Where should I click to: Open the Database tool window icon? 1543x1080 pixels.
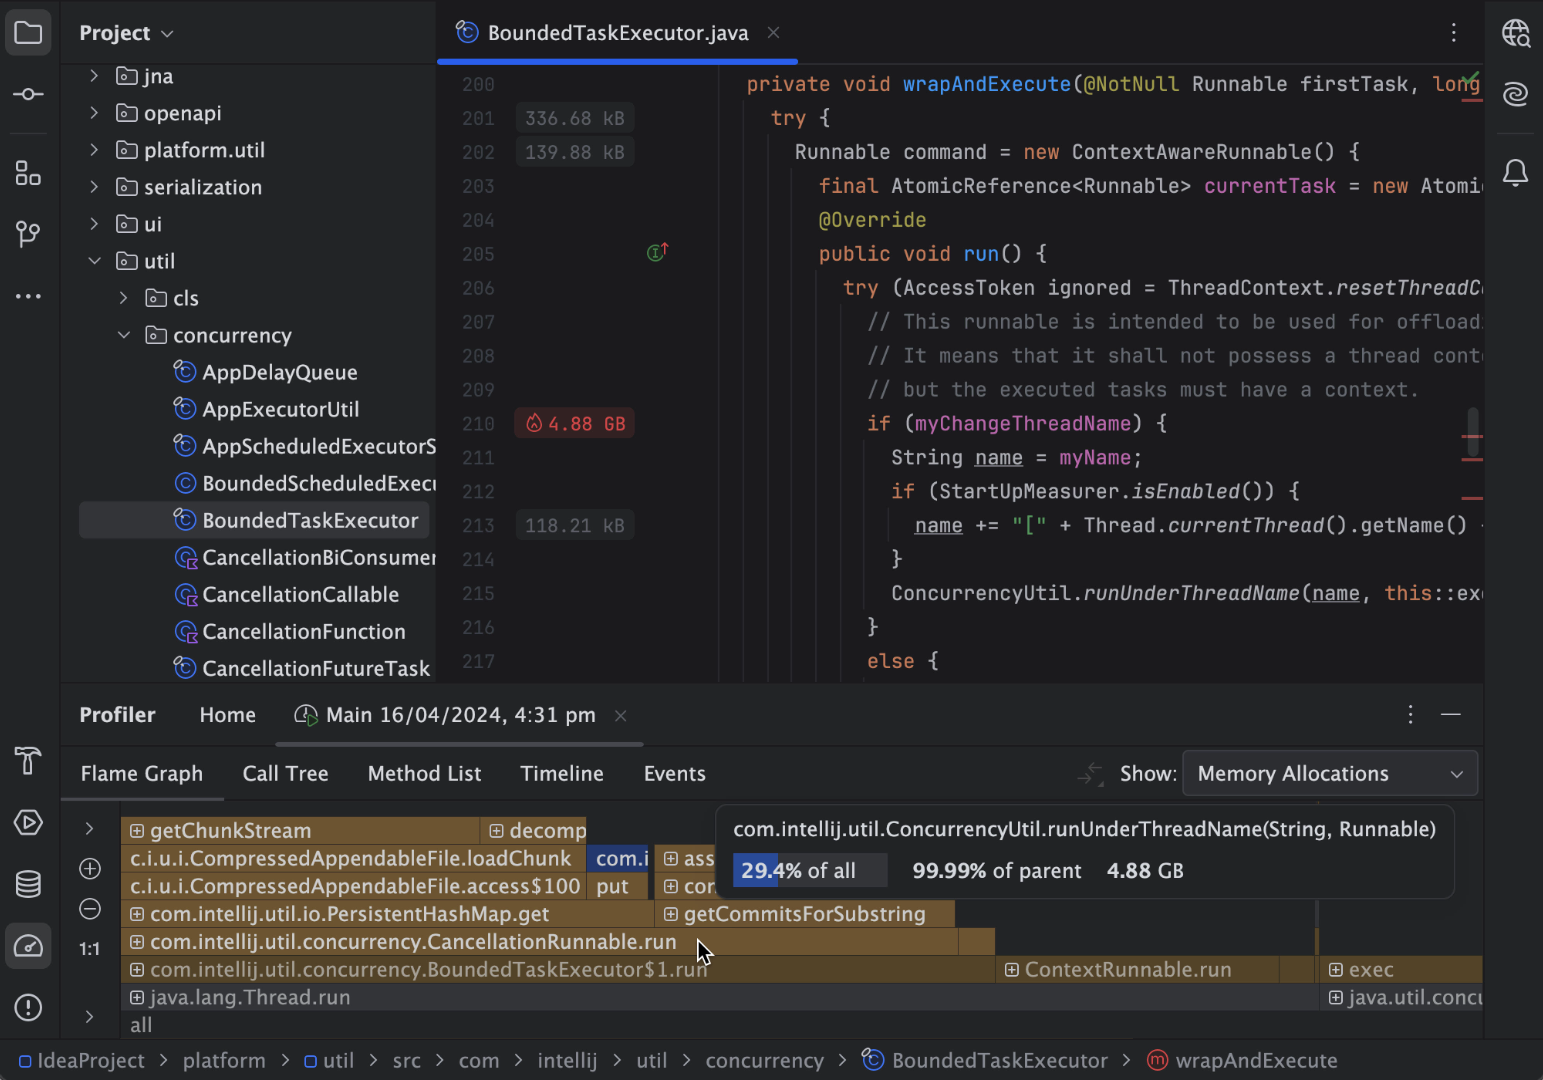tap(28, 884)
